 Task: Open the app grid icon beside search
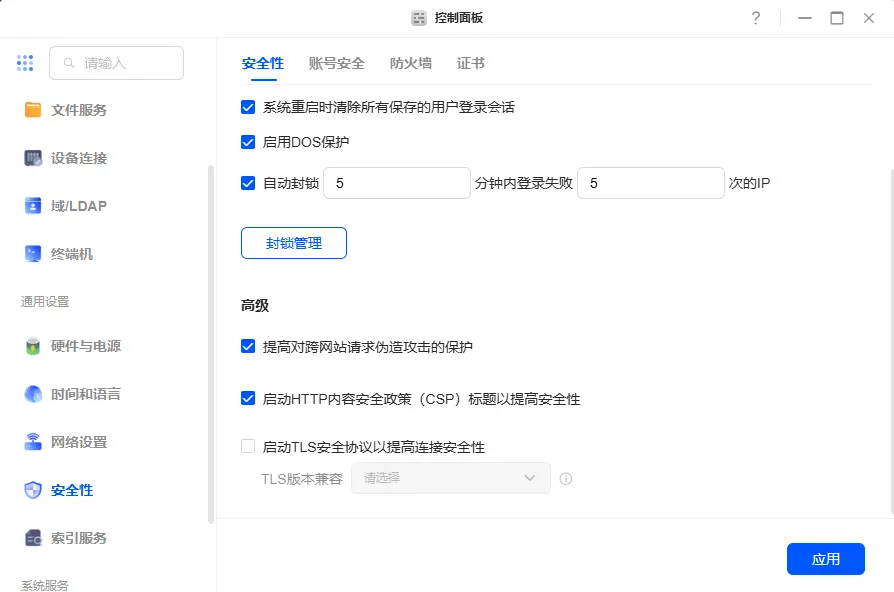[x=25, y=63]
